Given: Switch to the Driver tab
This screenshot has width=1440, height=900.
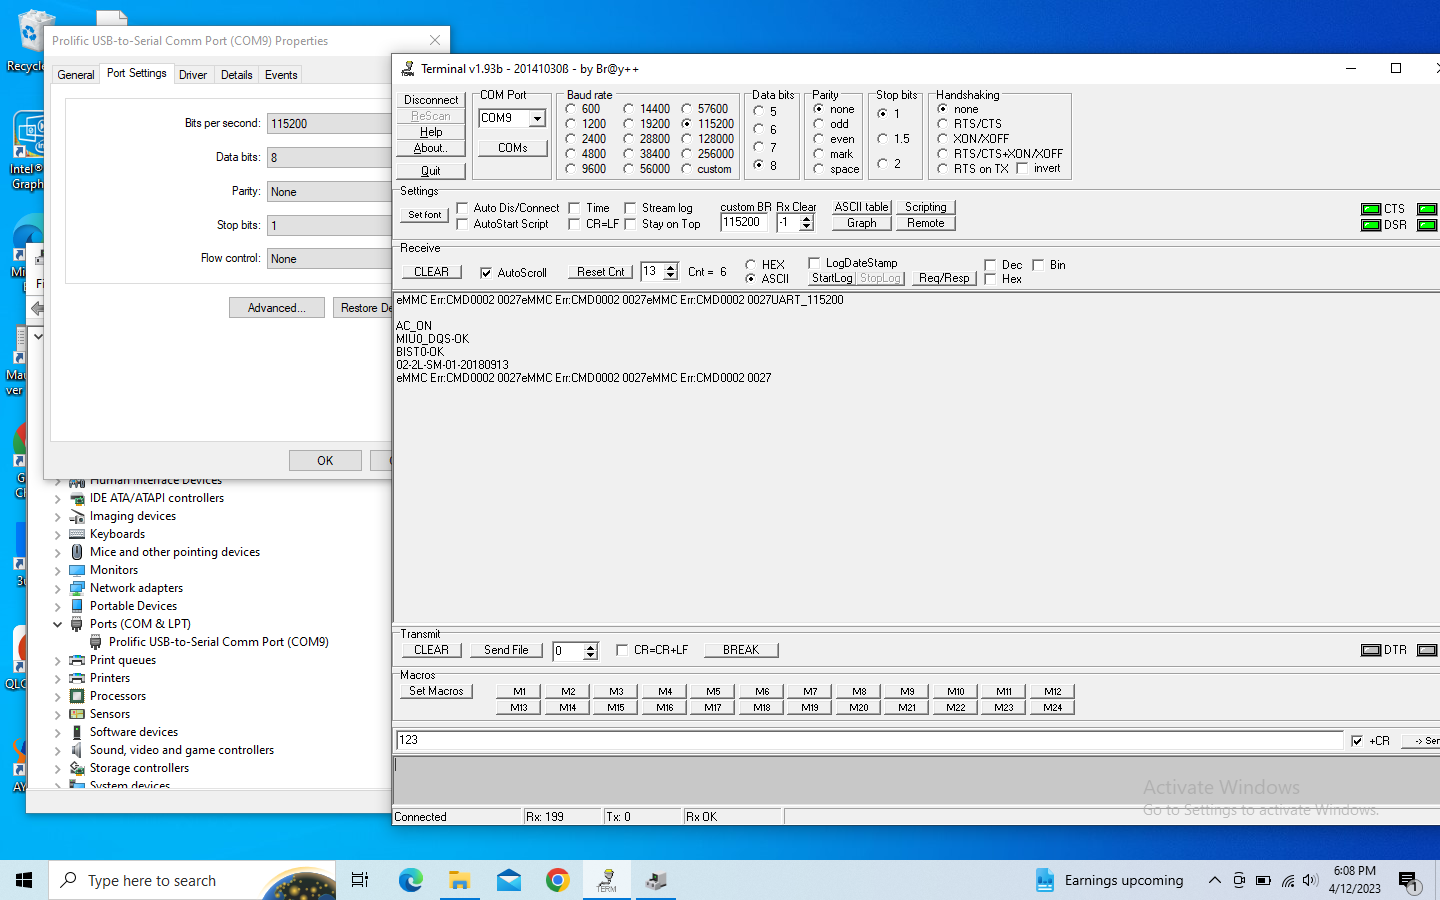Looking at the screenshot, I should (x=193, y=75).
